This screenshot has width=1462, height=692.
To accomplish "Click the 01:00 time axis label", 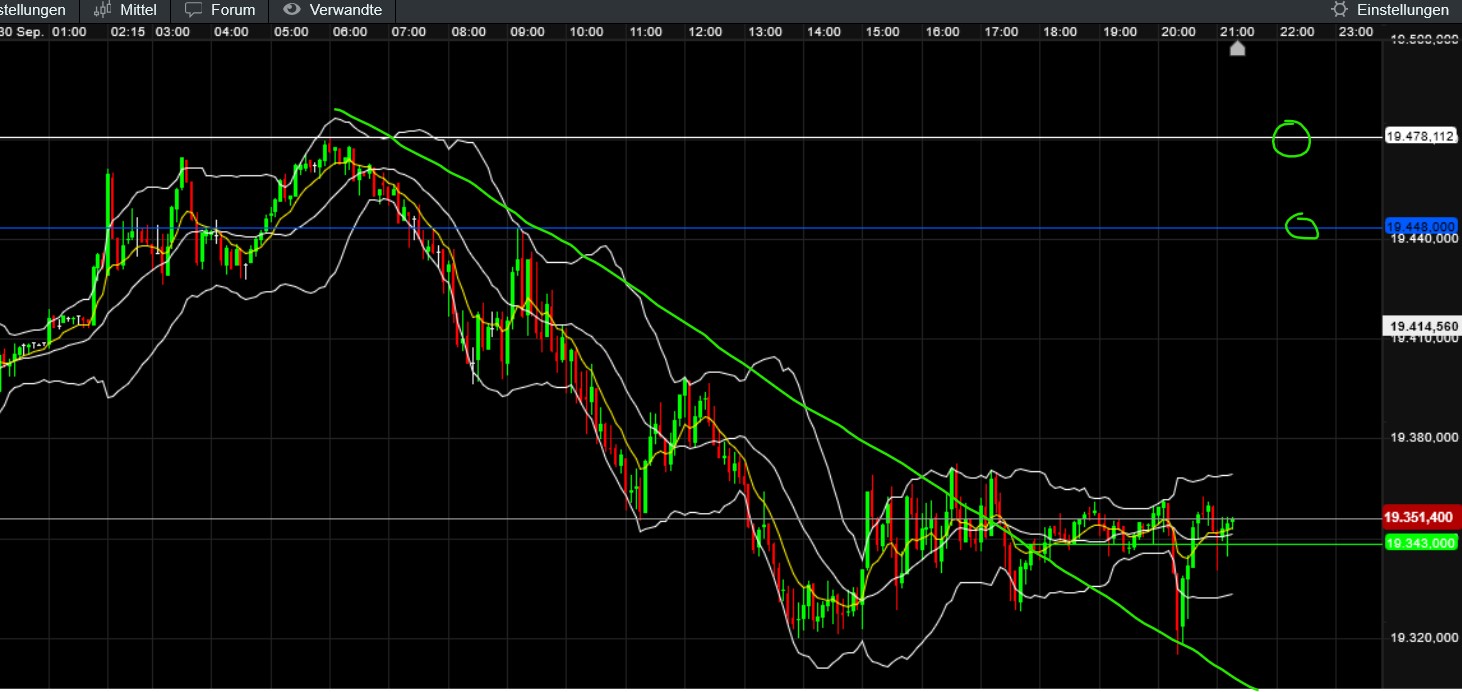I will 69,32.
